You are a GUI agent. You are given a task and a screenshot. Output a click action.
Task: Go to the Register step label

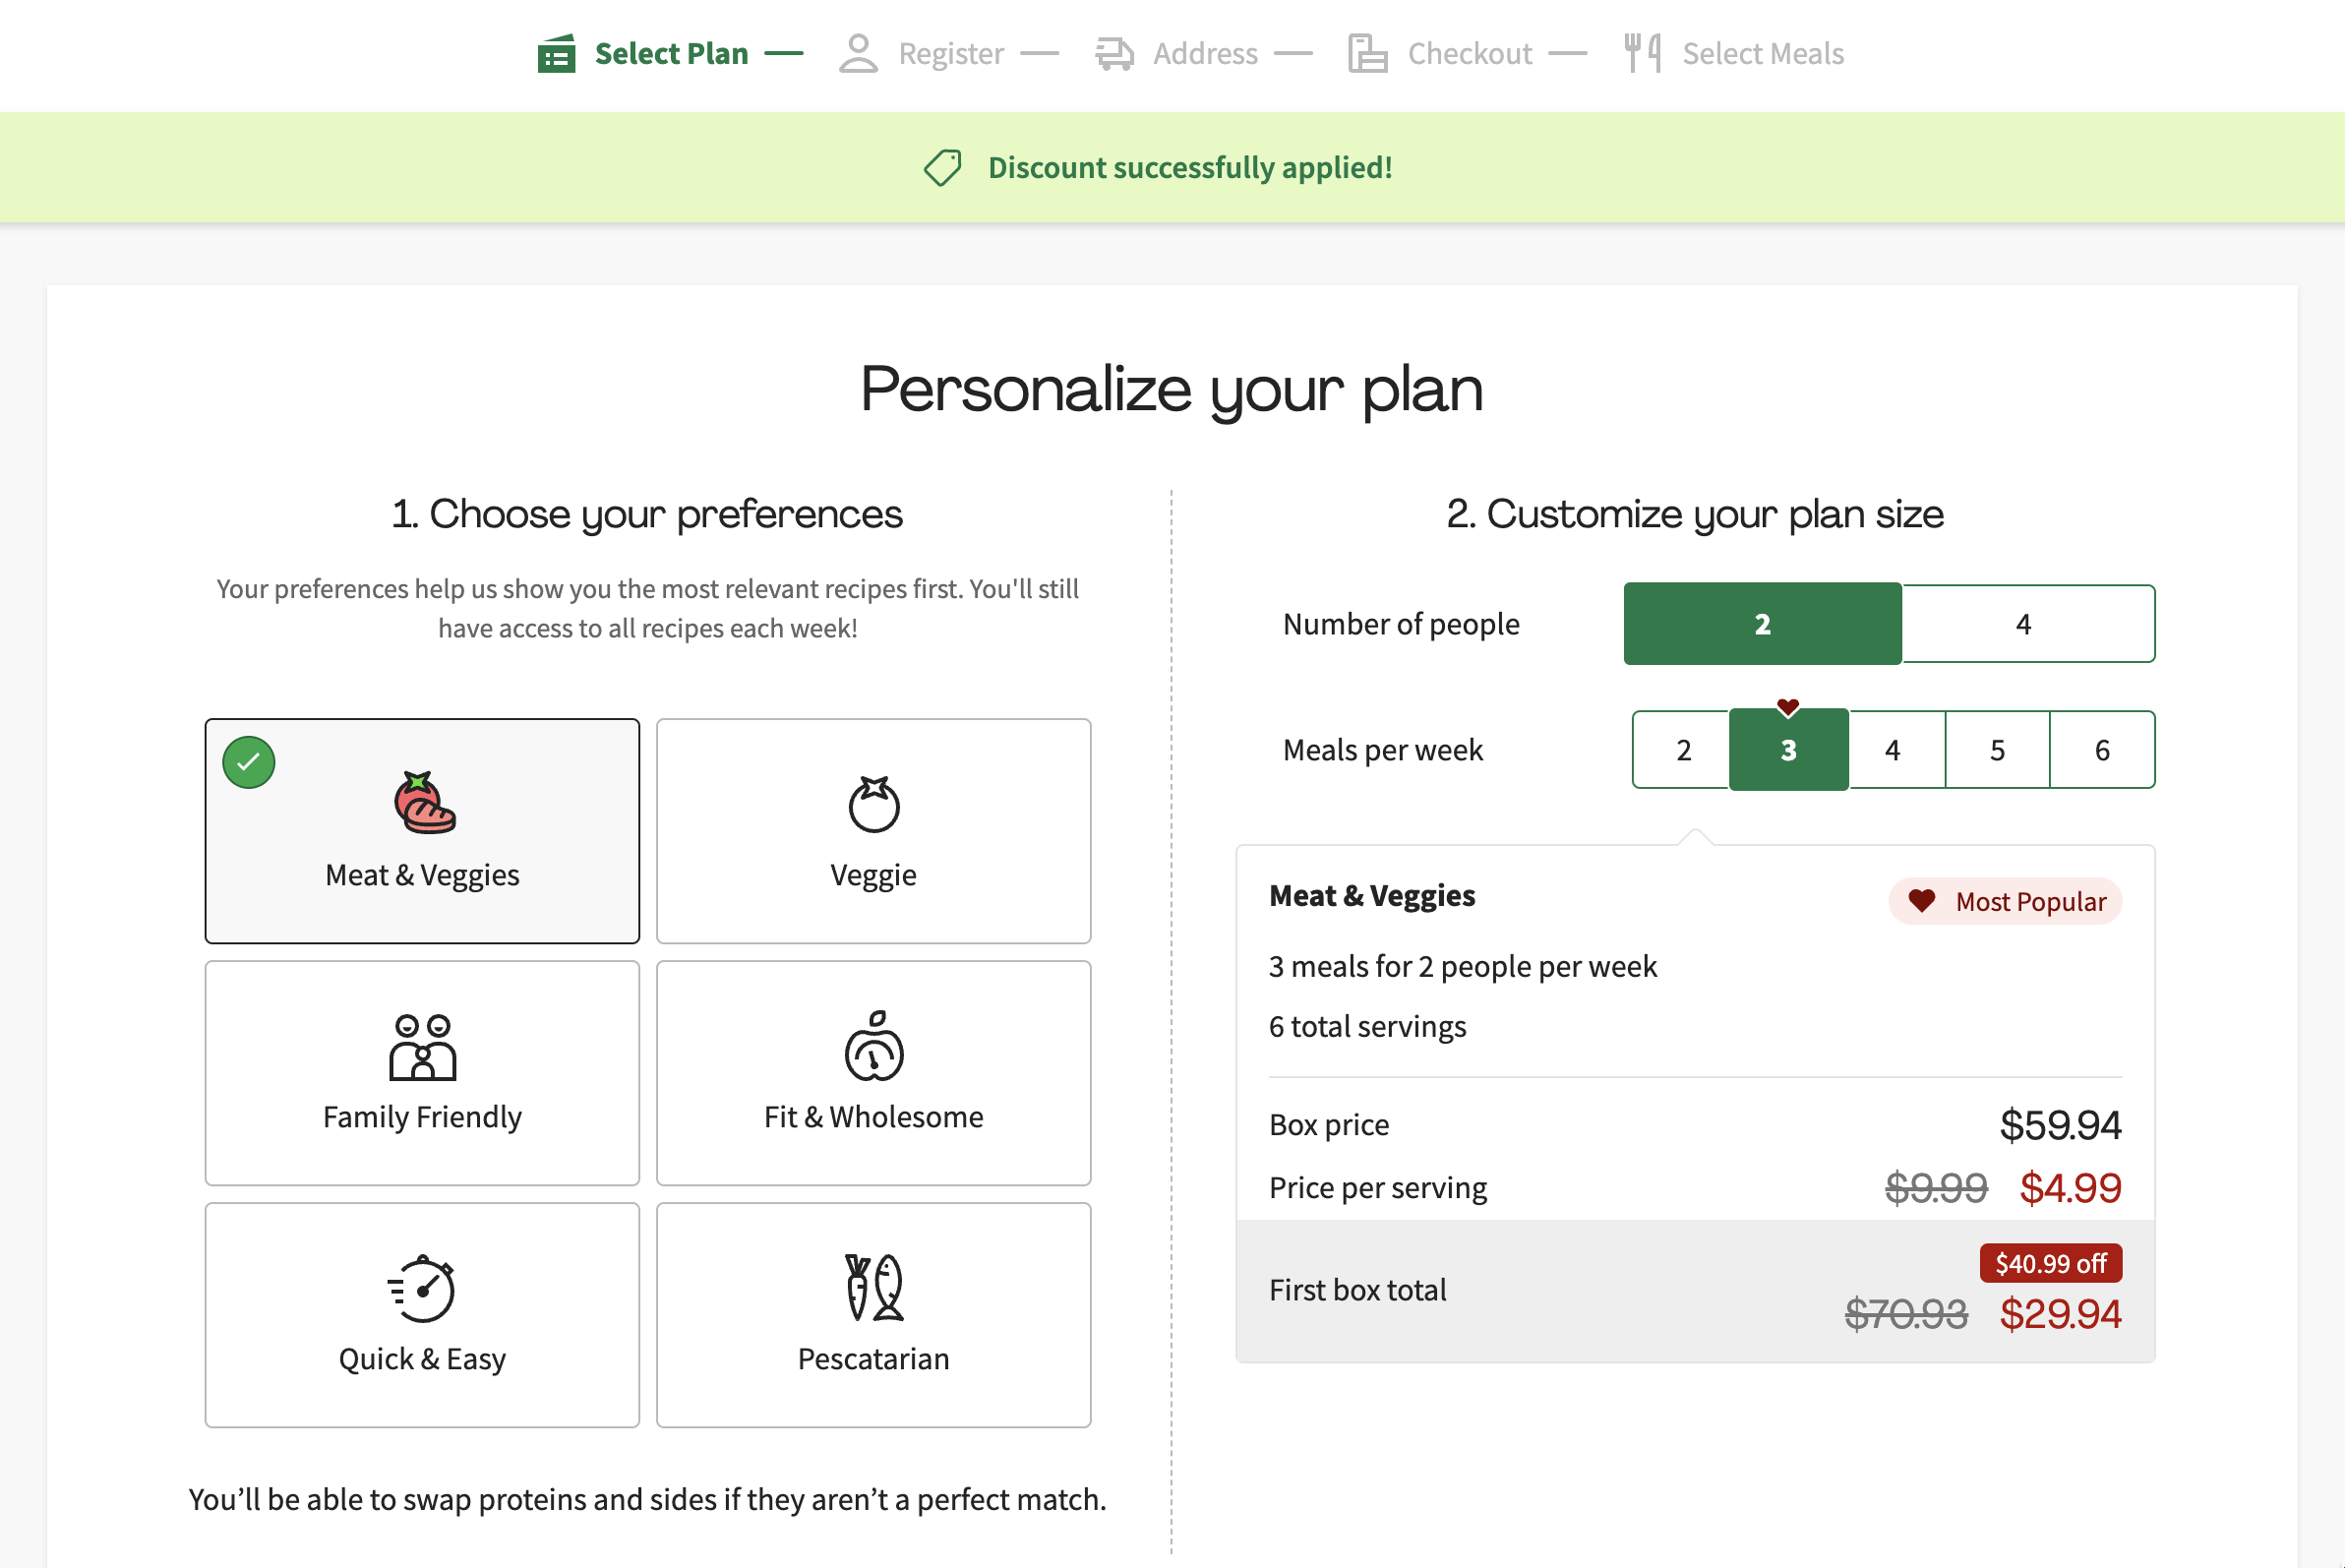(x=950, y=54)
